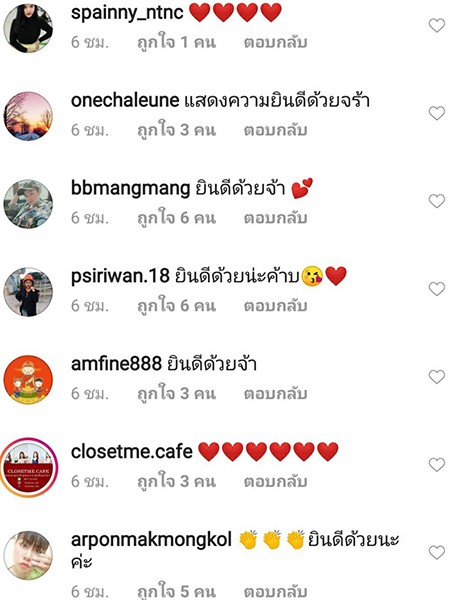457x600 pixels.
Task: Open amfine888's orange avatar
Action: click(28, 380)
